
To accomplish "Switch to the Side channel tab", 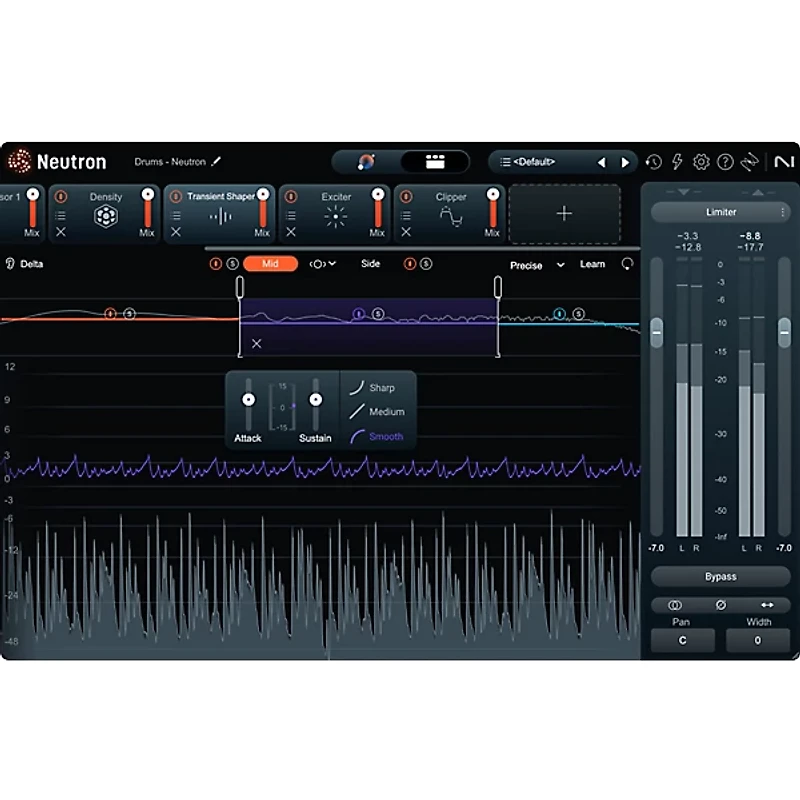I will [x=370, y=265].
